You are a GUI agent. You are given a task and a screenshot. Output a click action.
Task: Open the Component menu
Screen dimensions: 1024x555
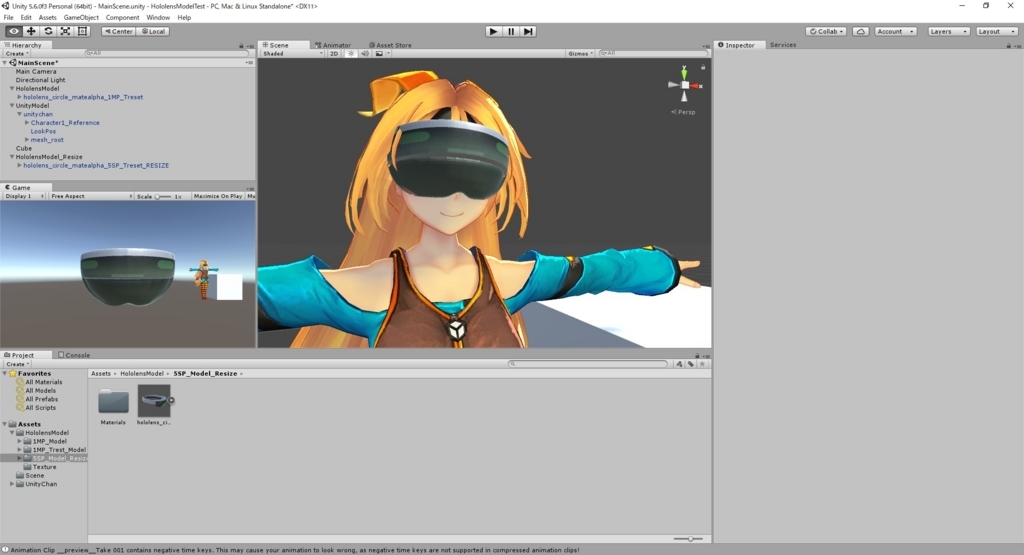click(x=122, y=18)
